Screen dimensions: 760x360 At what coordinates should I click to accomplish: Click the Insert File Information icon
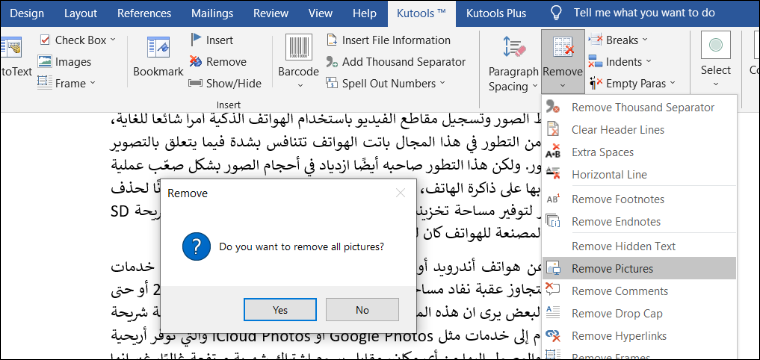332,40
